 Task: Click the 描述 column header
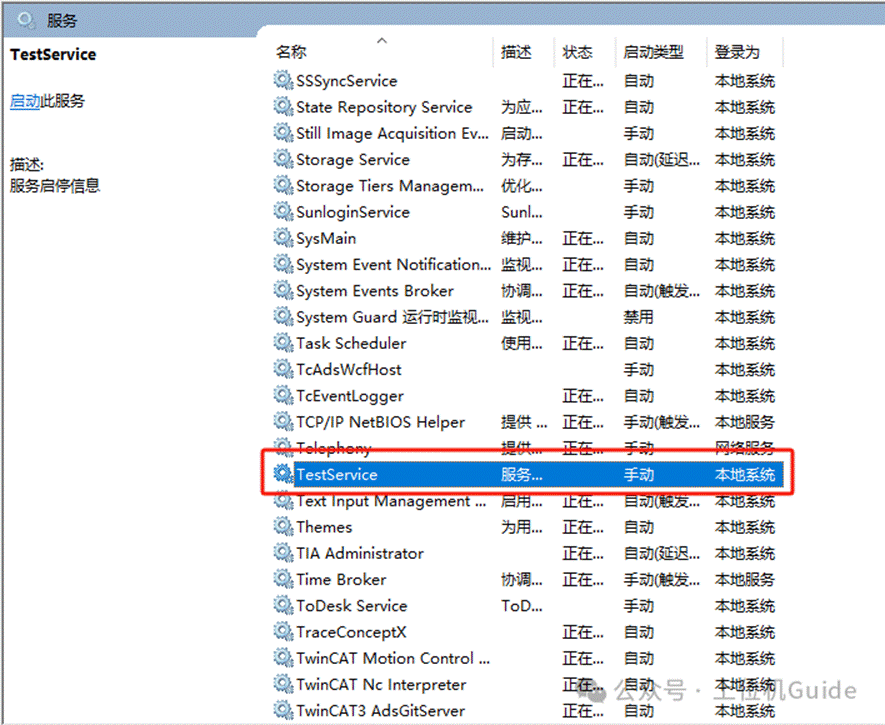516,52
